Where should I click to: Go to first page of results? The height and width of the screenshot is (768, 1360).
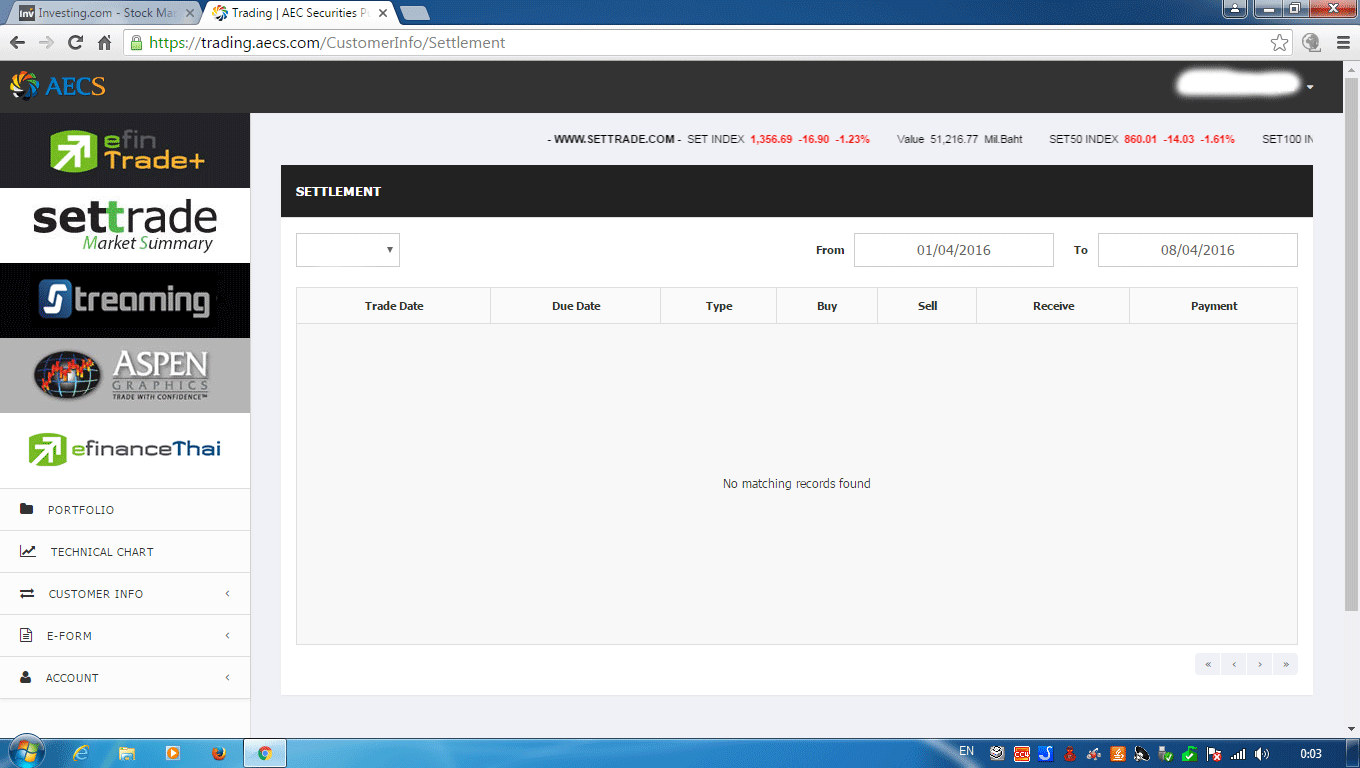point(1208,664)
